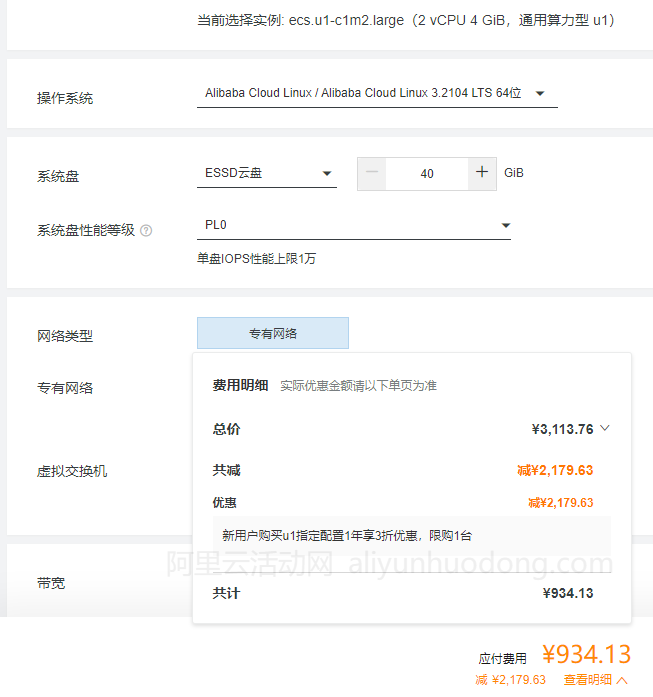
Task: Click the 新用户购买u1指定配置 discount note
Action: (x=347, y=536)
